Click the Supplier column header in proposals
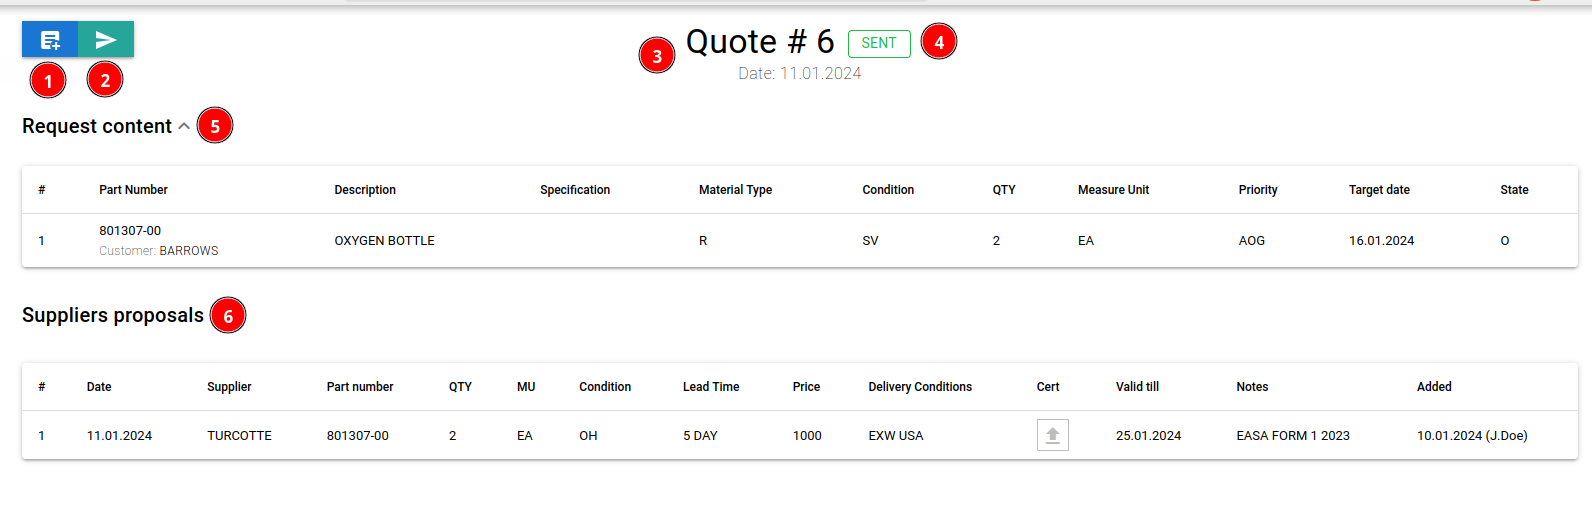 pos(229,387)
